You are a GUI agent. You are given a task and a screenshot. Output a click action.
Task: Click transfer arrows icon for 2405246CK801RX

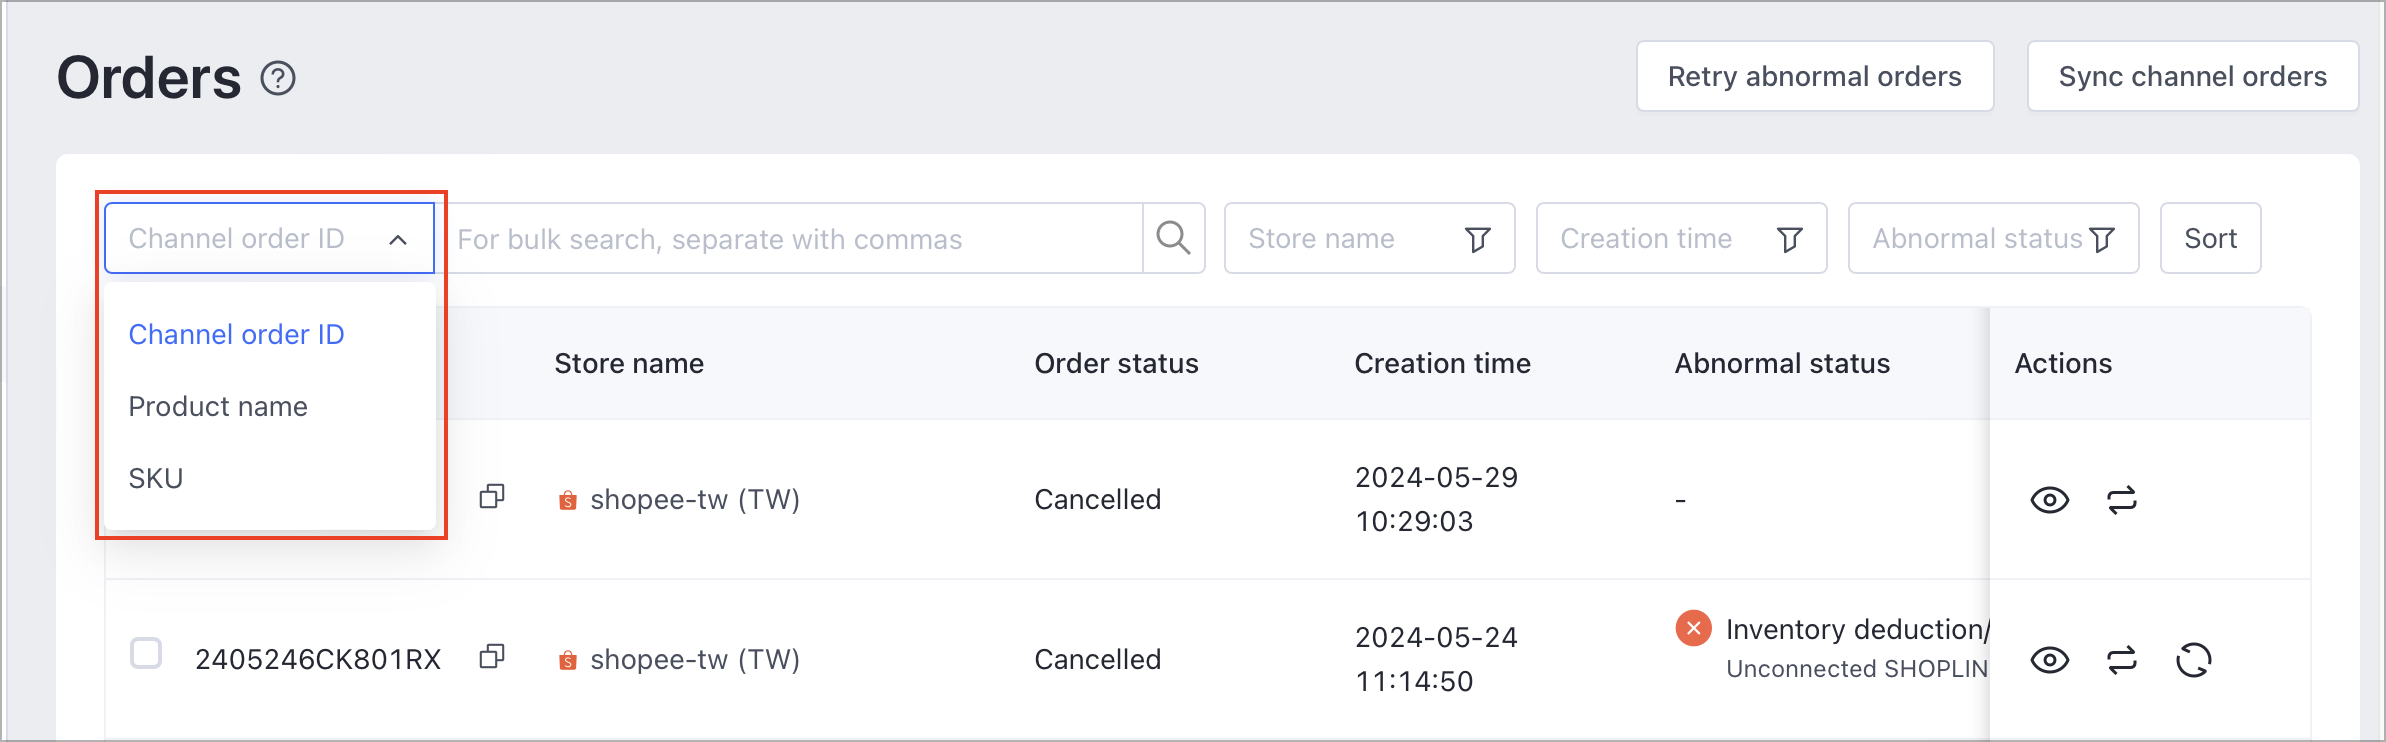pos(2122,660)
